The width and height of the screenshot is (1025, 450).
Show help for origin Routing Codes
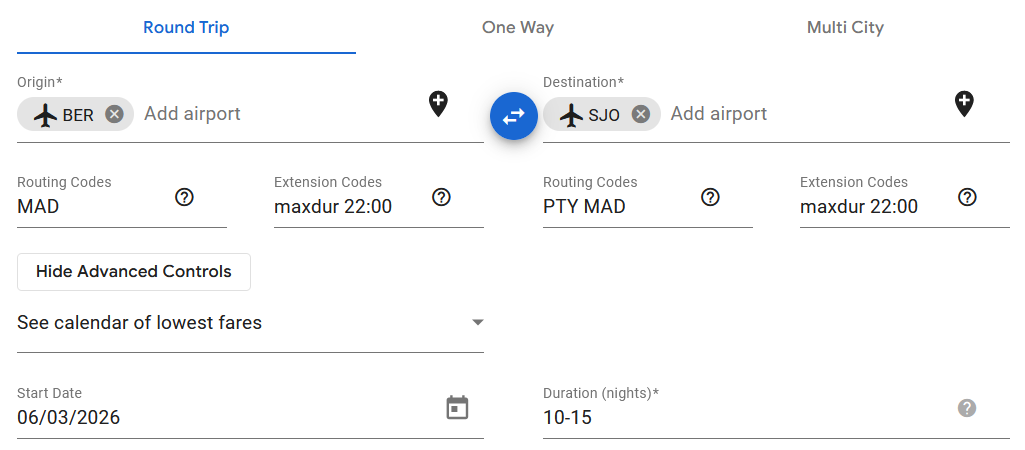pyautogui.click(x=184, y=197)
